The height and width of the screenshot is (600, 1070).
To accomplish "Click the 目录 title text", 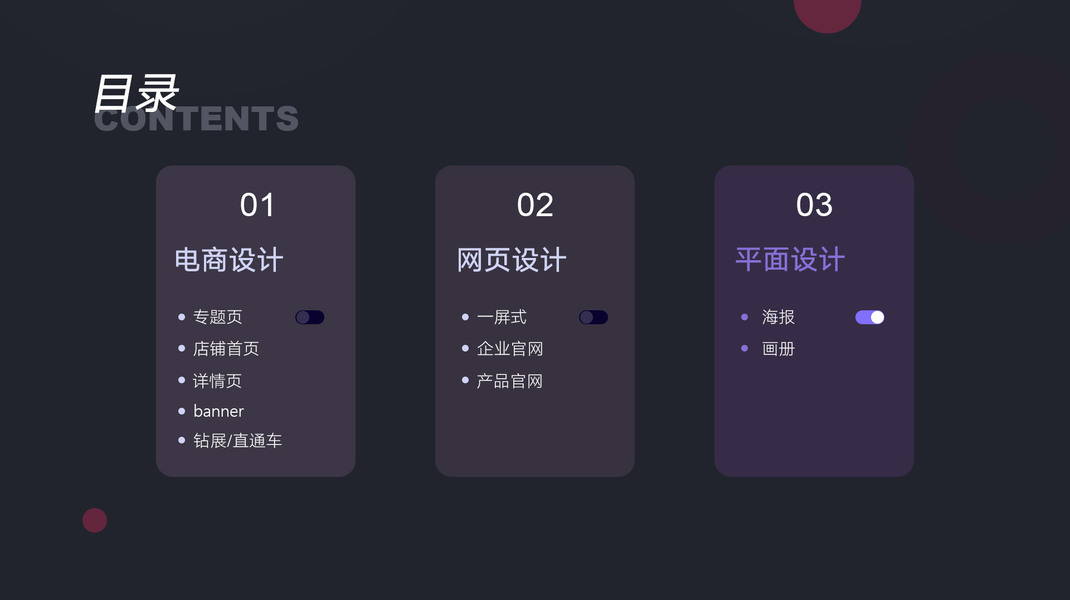I will [136, 93].
